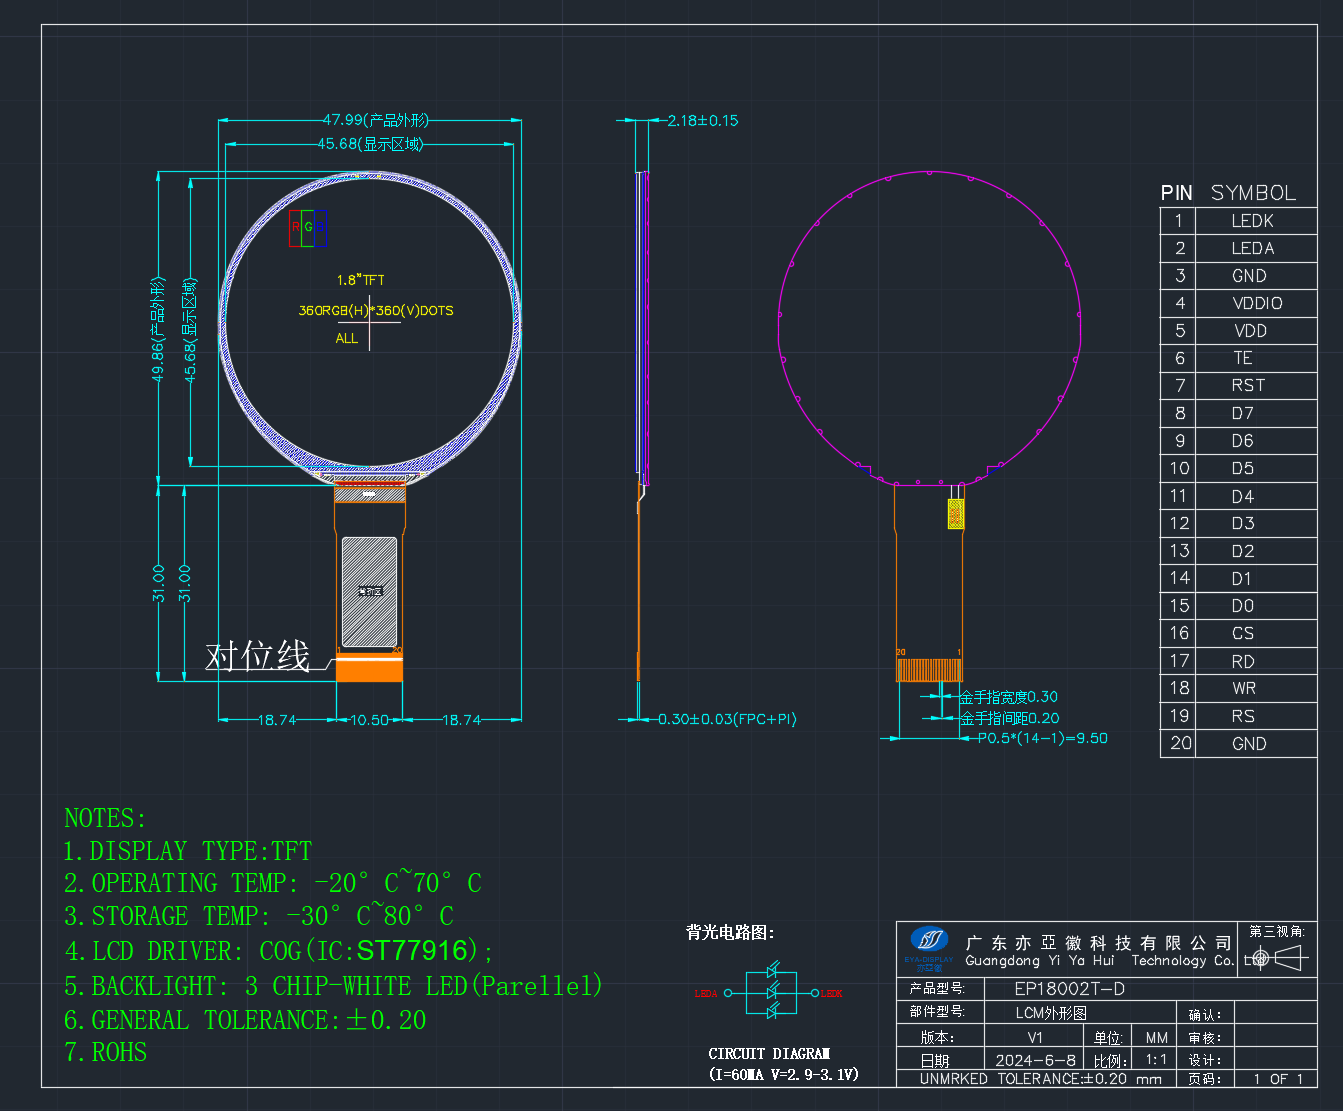This screenshot has width=1343, height=1111.
Task: Select CS in pin 16 row
Action: 1243,633
